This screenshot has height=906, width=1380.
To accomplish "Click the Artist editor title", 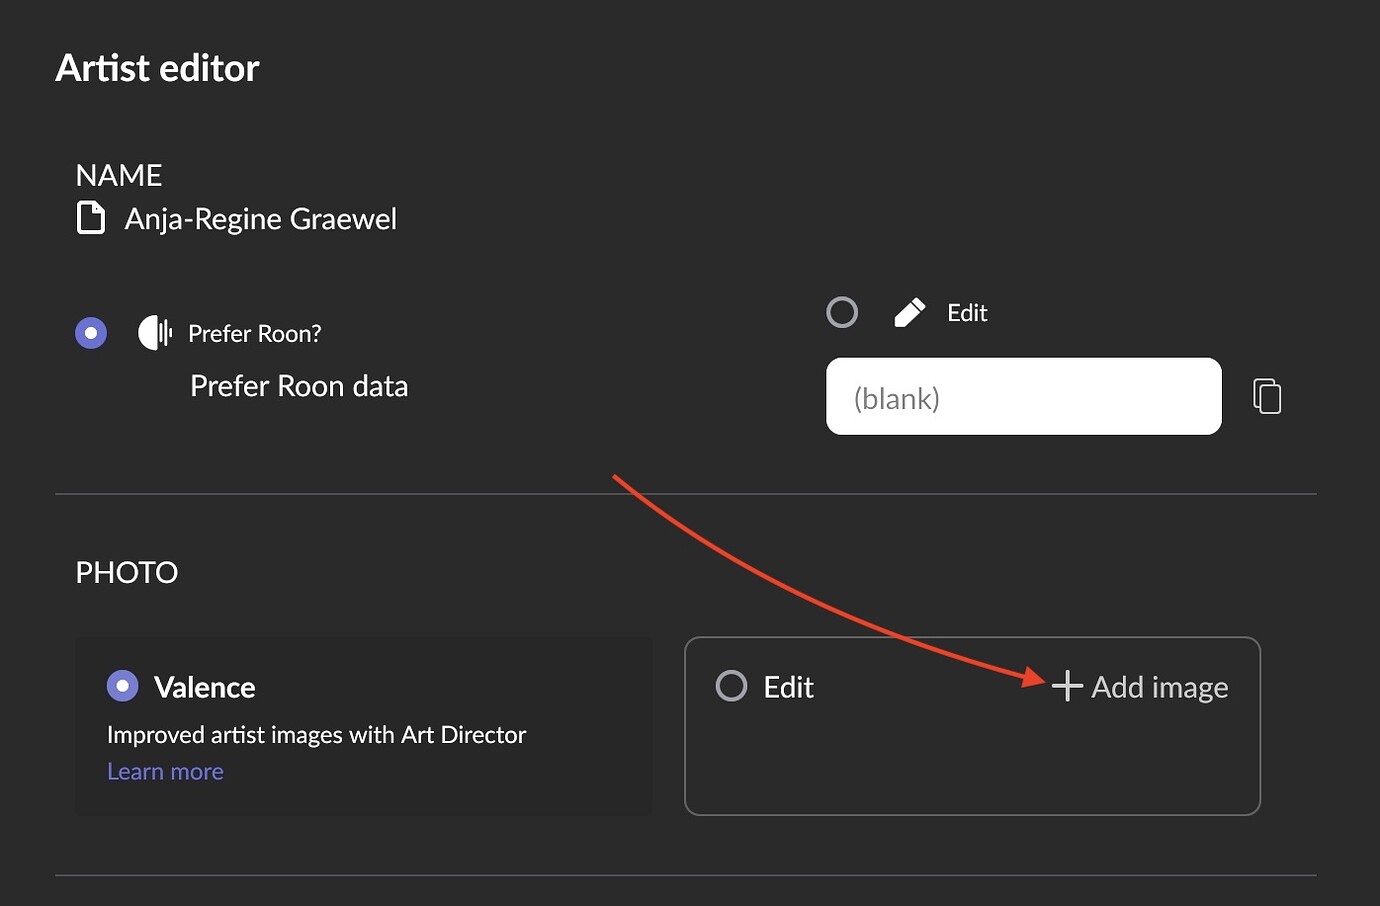I will click(157, 68).
